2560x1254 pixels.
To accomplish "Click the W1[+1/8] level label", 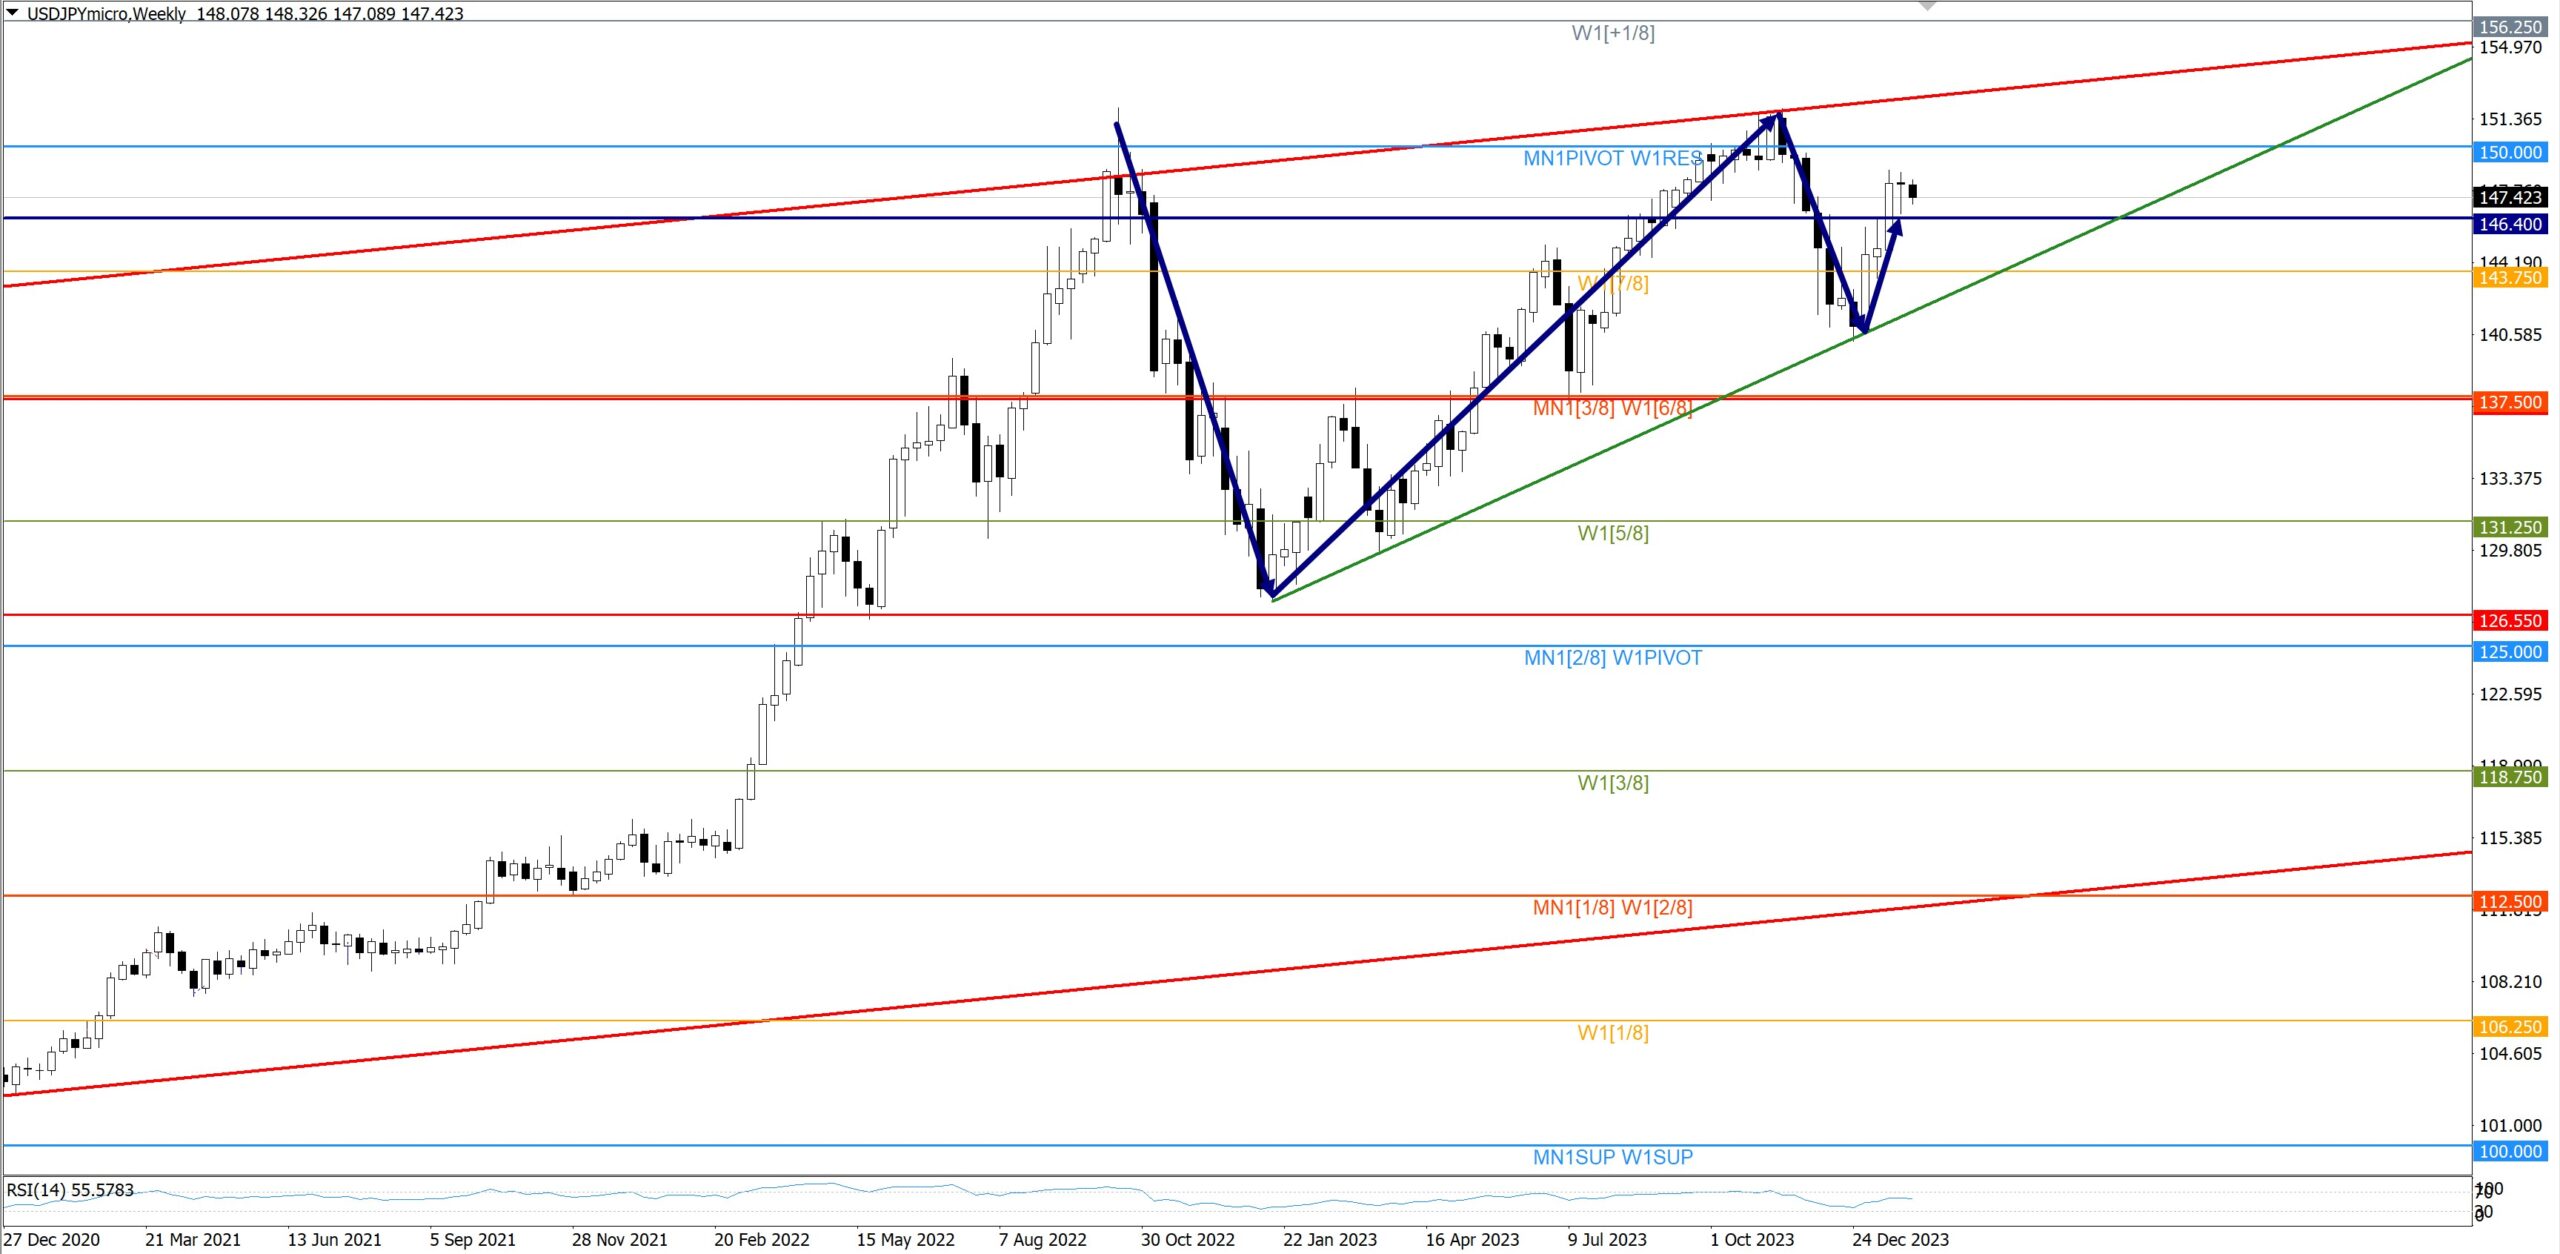I will 1612,33.
